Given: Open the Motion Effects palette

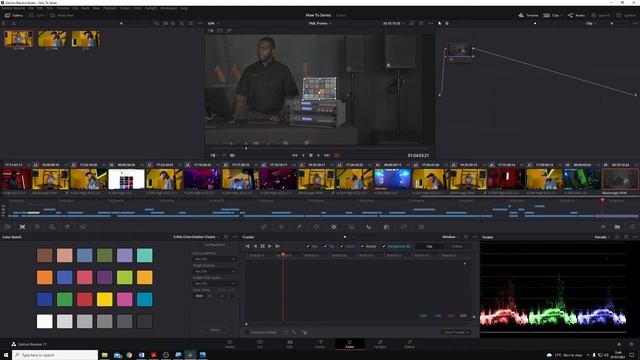Looking at the screenshot, I should pyautogui.click(x=82, y=227).
